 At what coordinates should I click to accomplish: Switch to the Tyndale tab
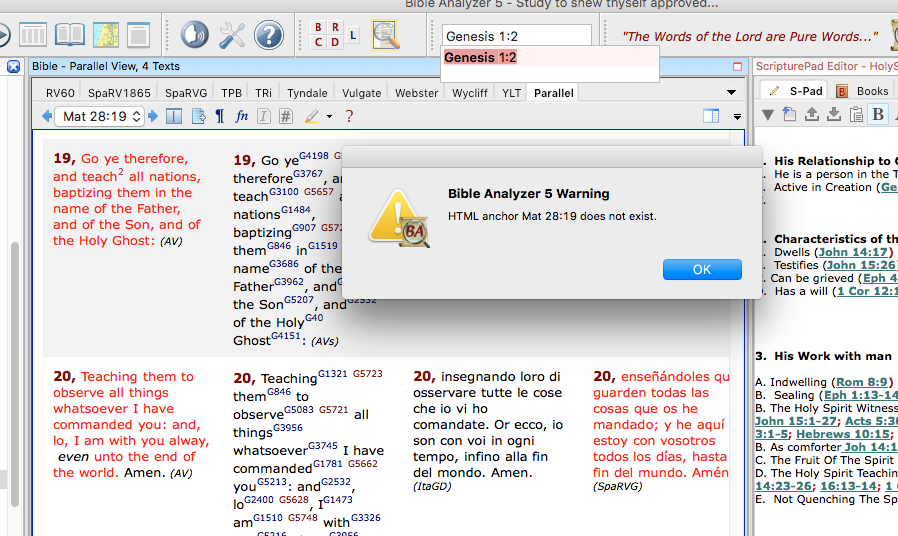pos(307,93)
